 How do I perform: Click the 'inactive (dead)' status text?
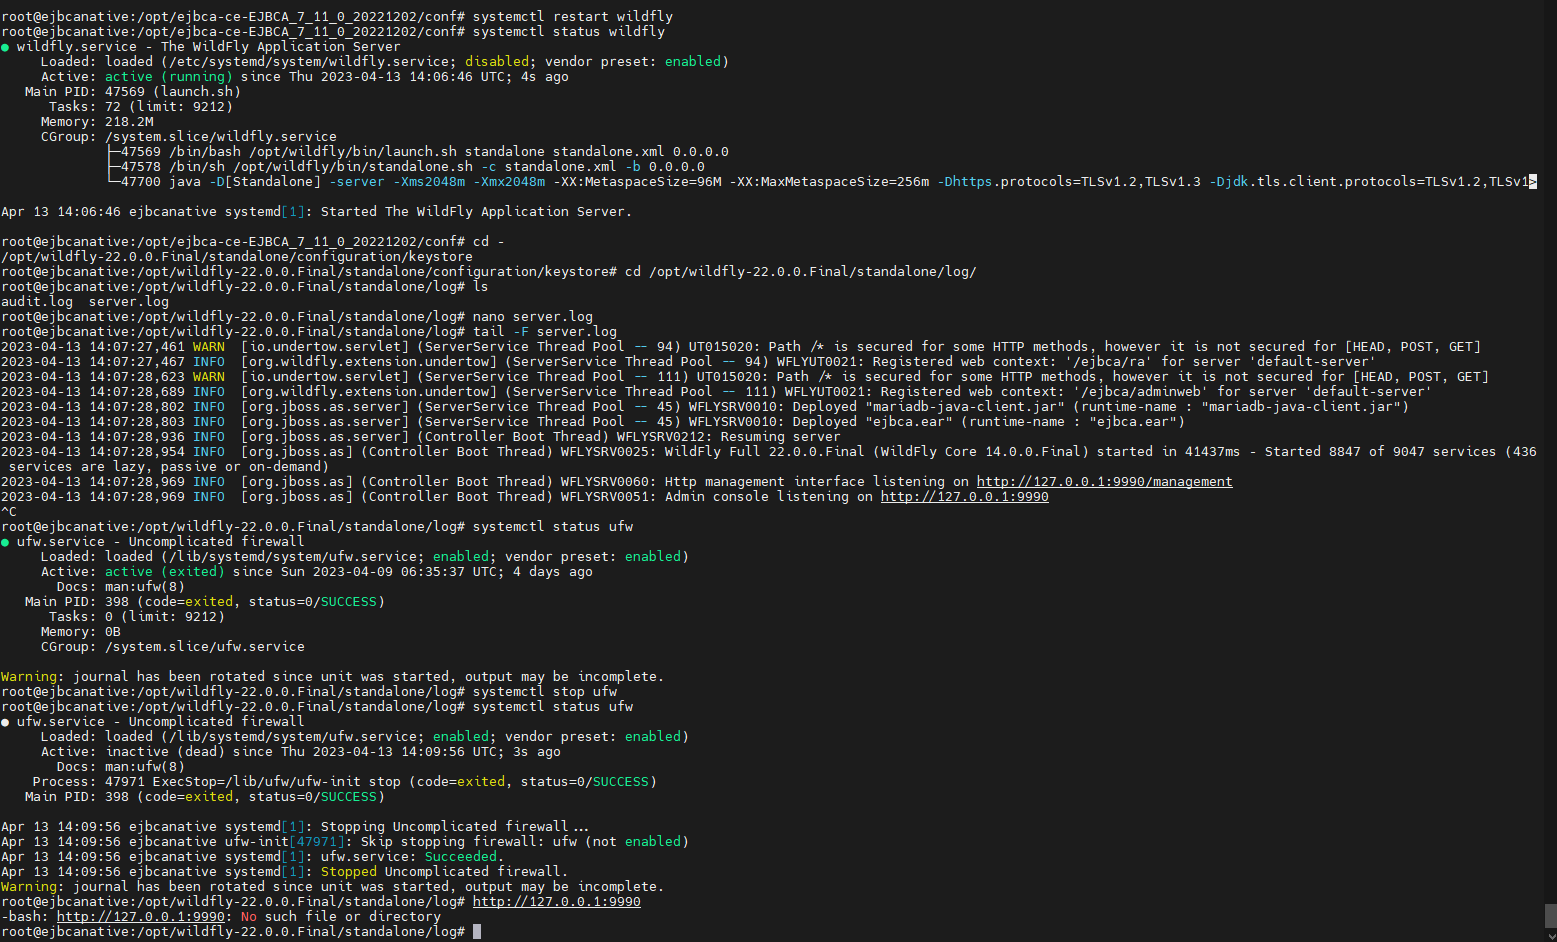click(x=164, y=752)
